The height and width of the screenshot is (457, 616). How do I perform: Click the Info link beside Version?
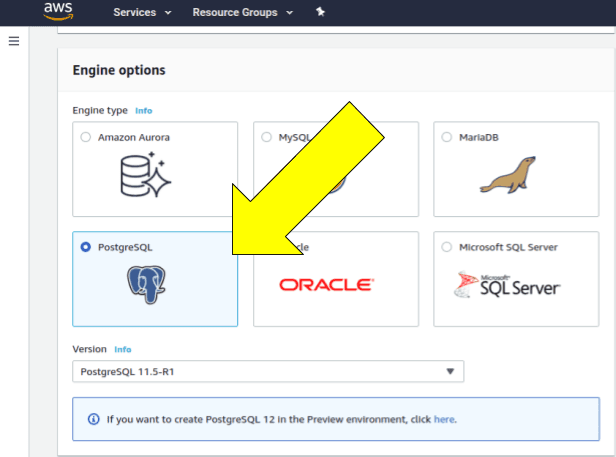[122, 350]
